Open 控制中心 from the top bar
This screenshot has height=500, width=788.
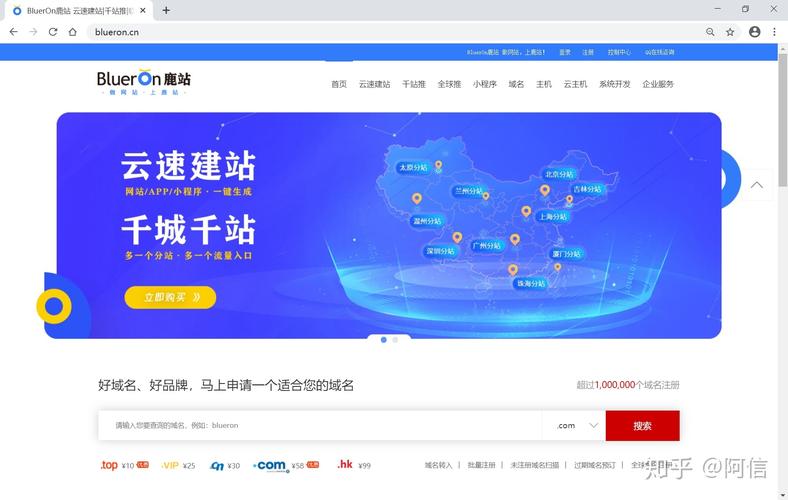tap(619, 52)
